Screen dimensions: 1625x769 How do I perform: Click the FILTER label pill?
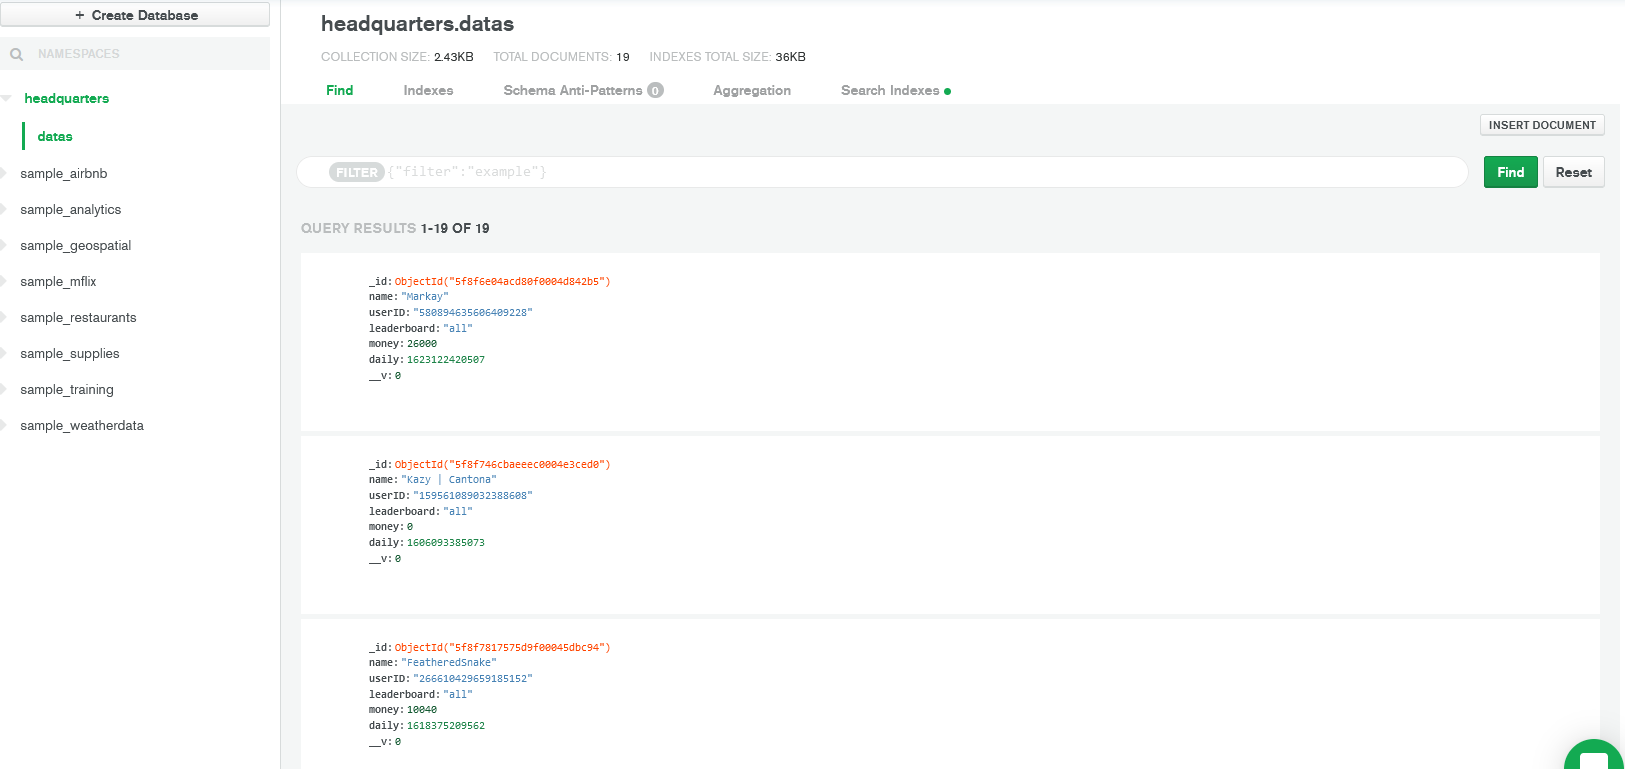(x=357, y=172)
